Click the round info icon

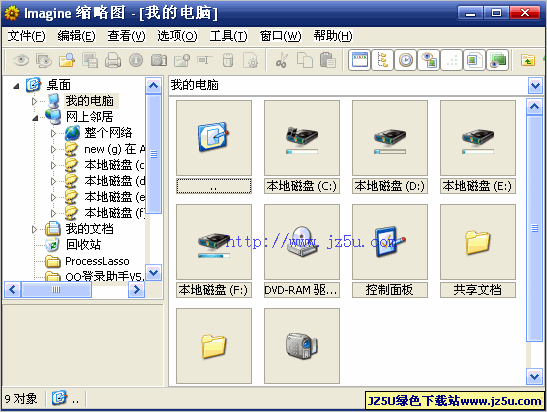click(x=136, y=60)
